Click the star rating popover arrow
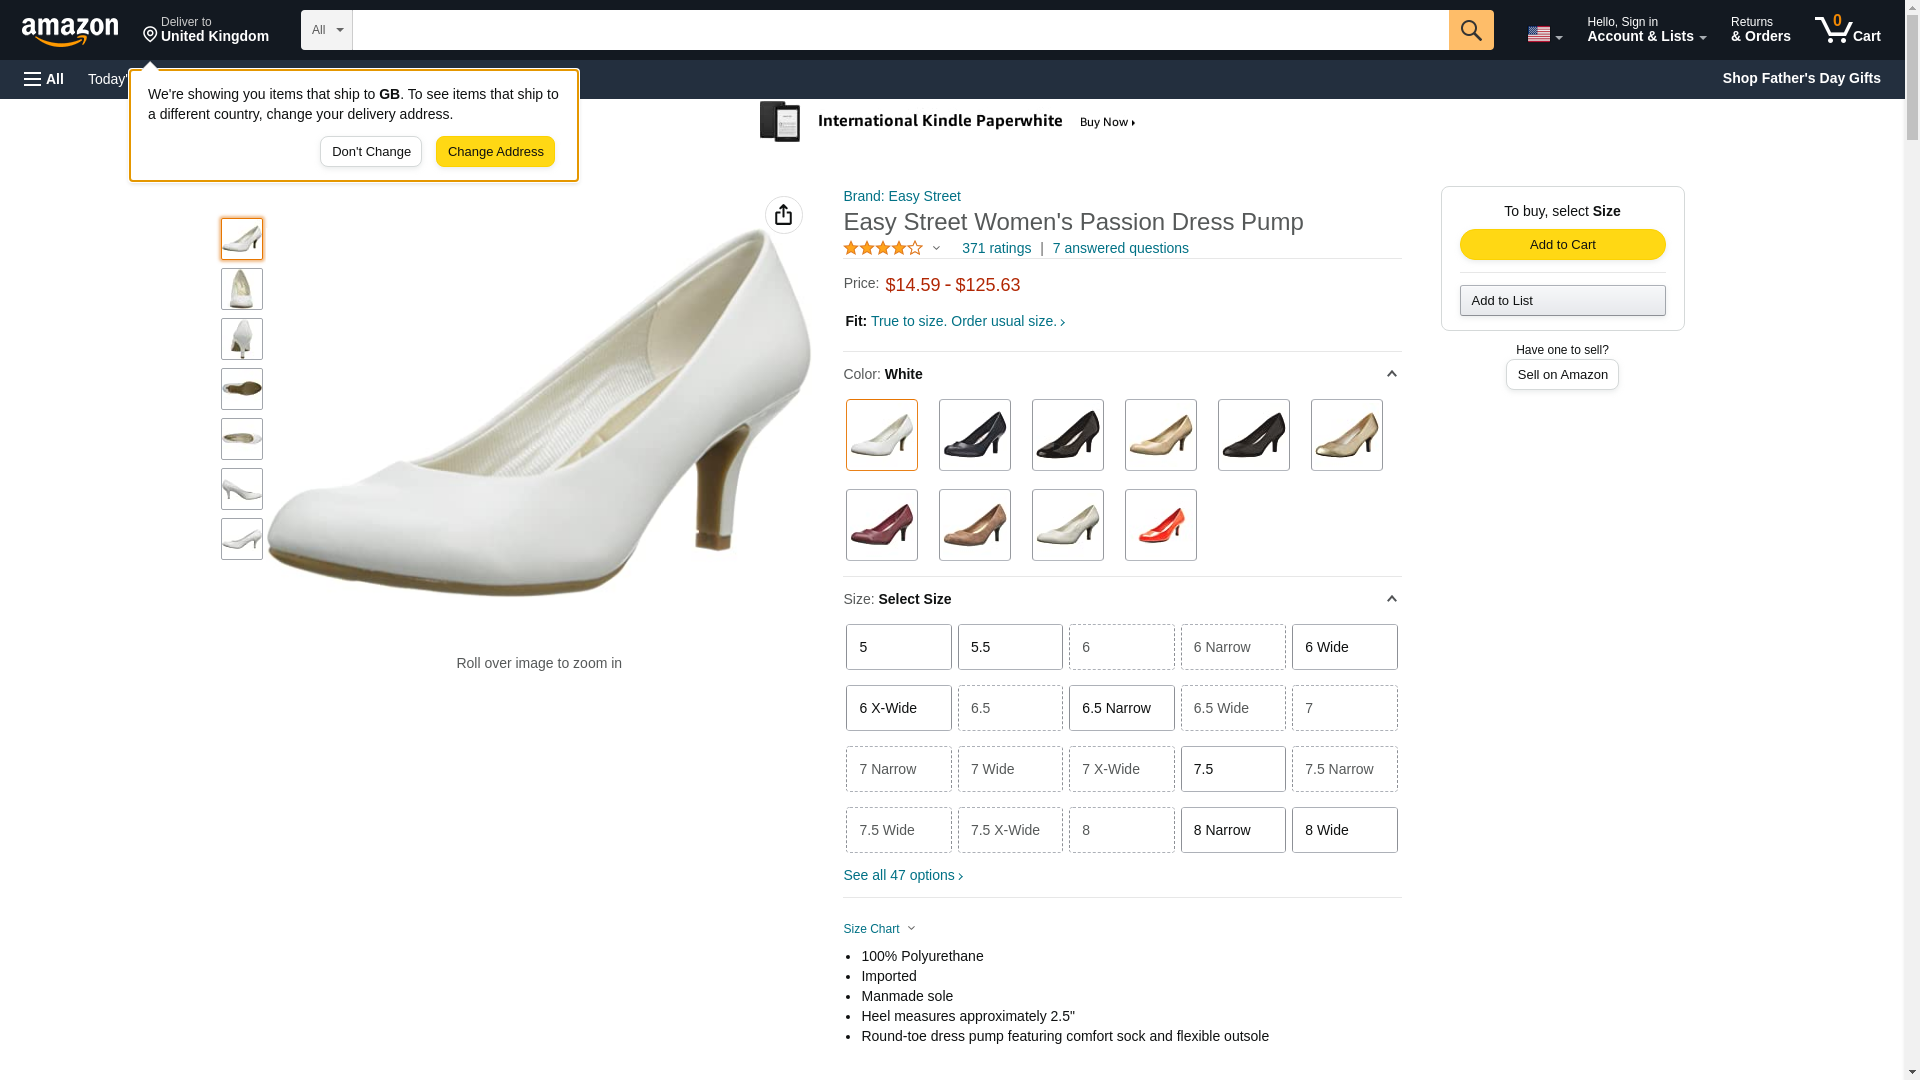1920x1080 pixels. coord(936,248)
